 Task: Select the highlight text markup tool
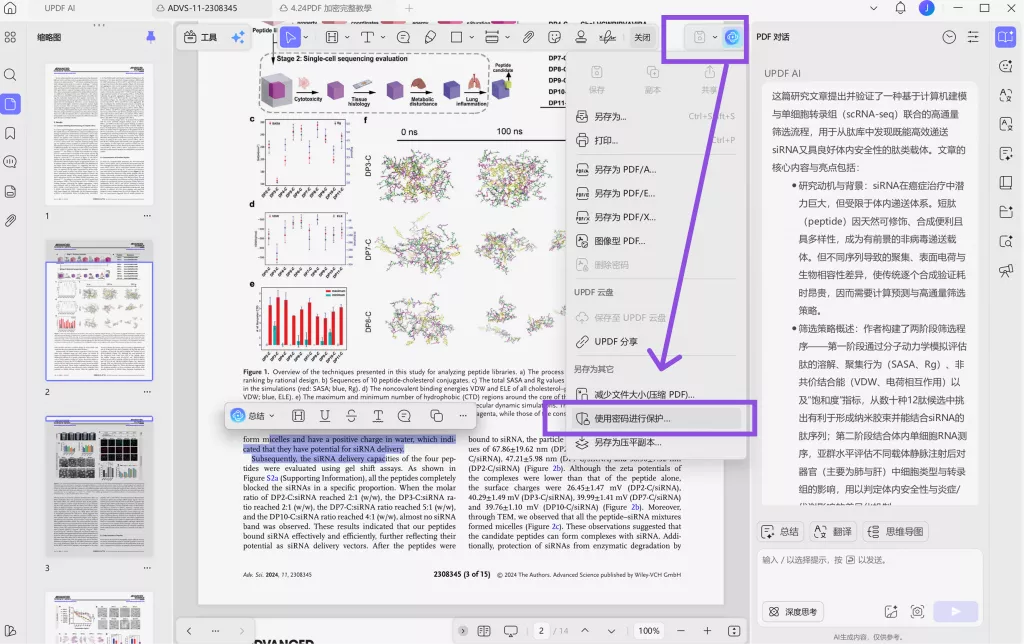point(332,37)
